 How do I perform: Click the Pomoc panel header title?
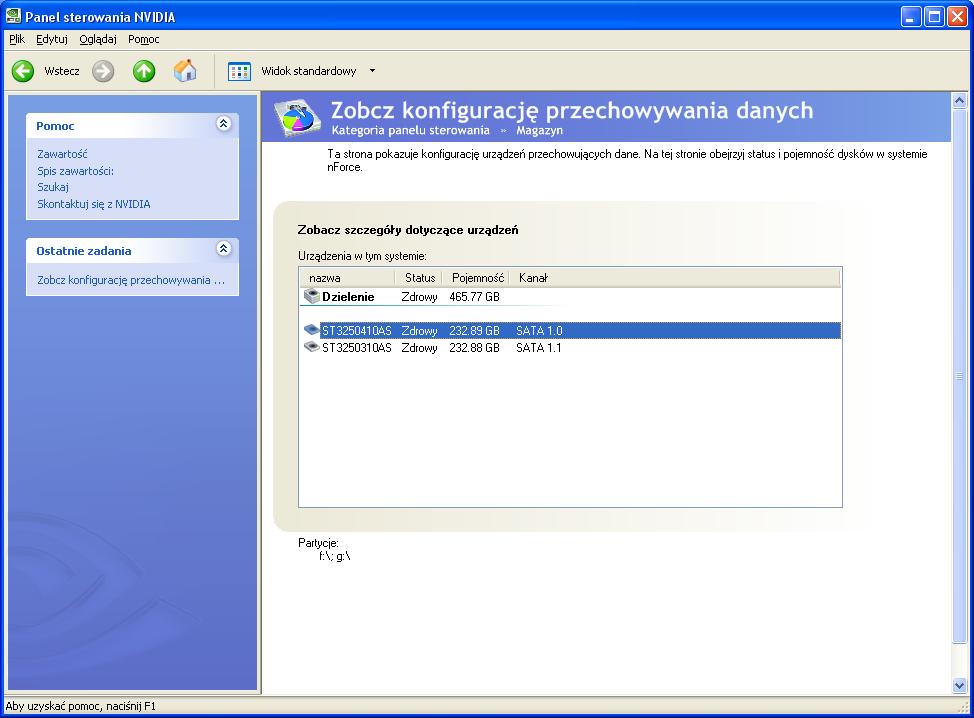point(55,126)
